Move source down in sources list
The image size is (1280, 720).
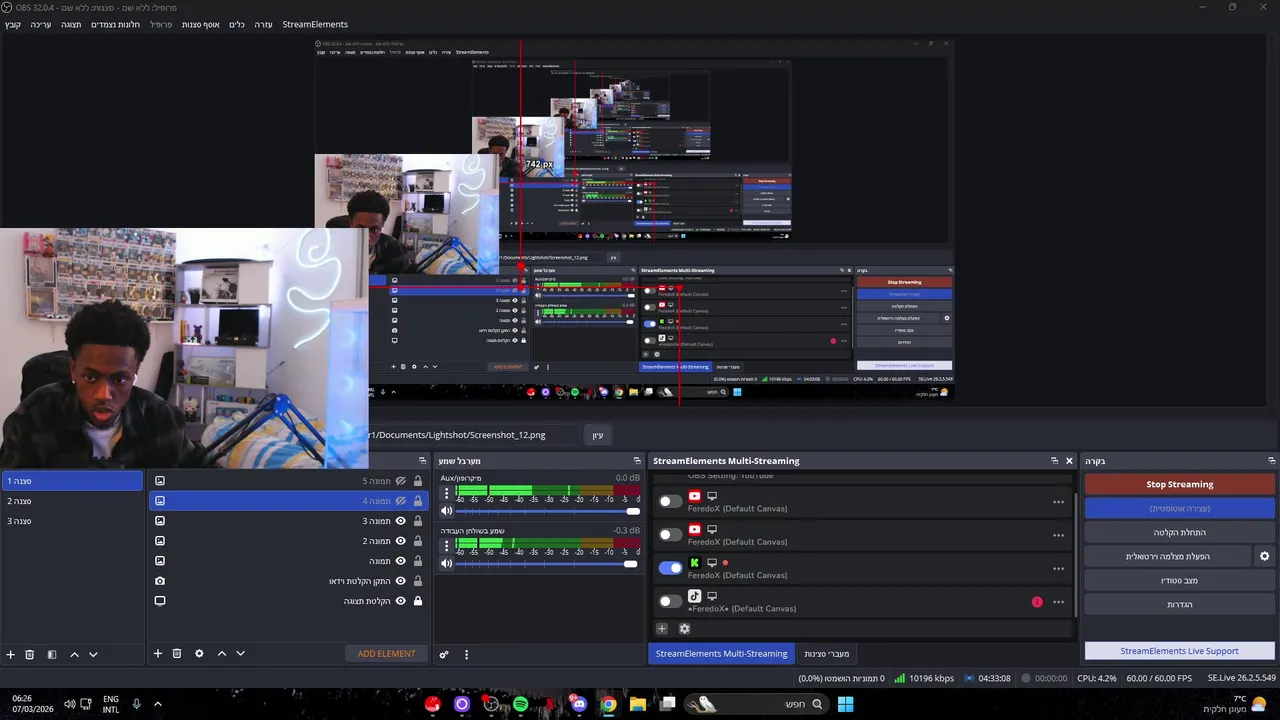pos(240,653)
